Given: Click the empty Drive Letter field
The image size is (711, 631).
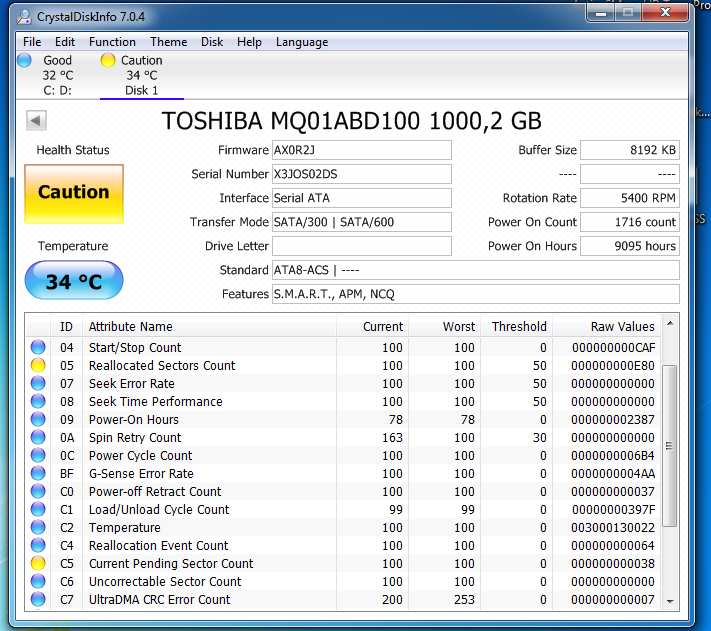Looking at the screenshot, I should tap(361, 246).
